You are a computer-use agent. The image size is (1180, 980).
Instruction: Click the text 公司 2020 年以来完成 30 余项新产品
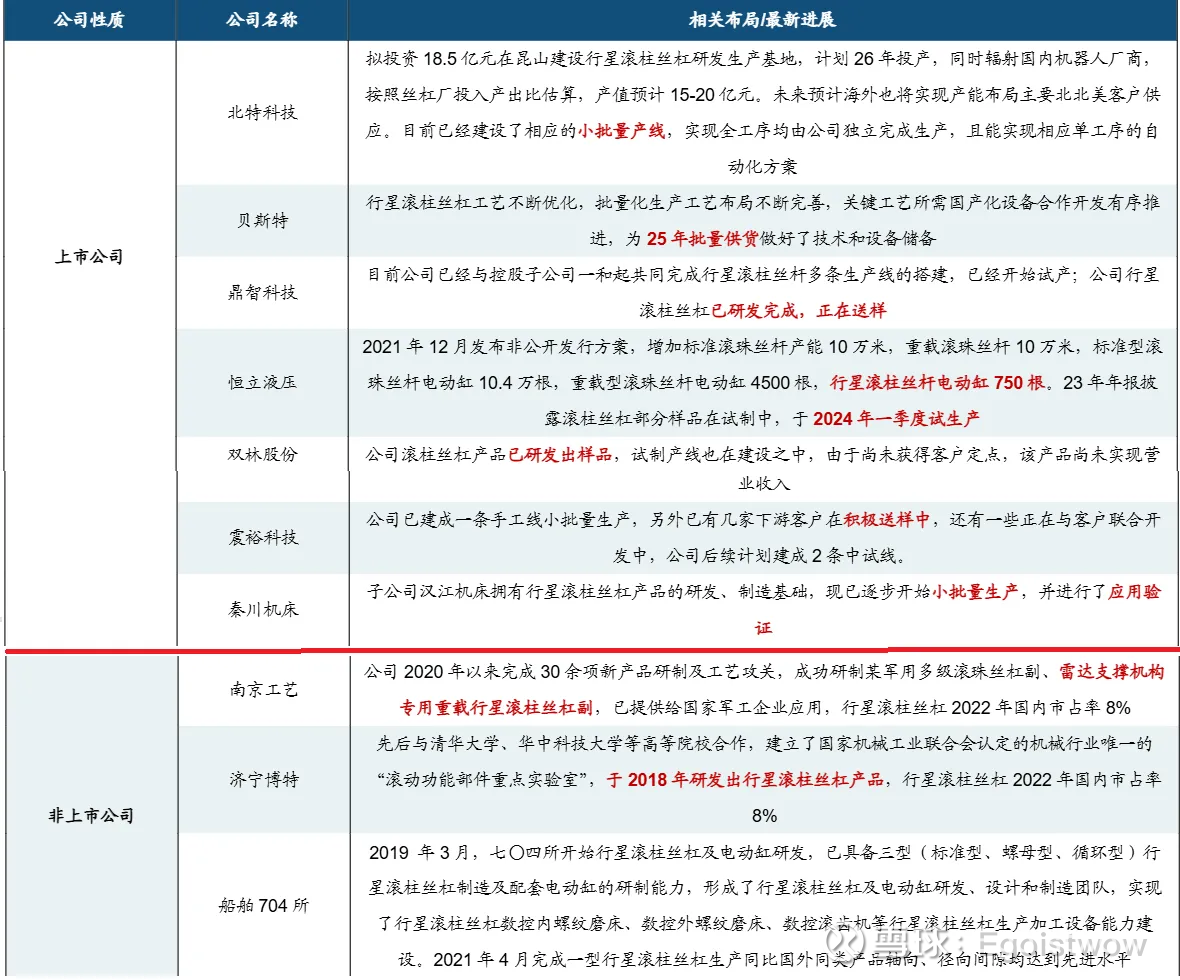(515, 671)
